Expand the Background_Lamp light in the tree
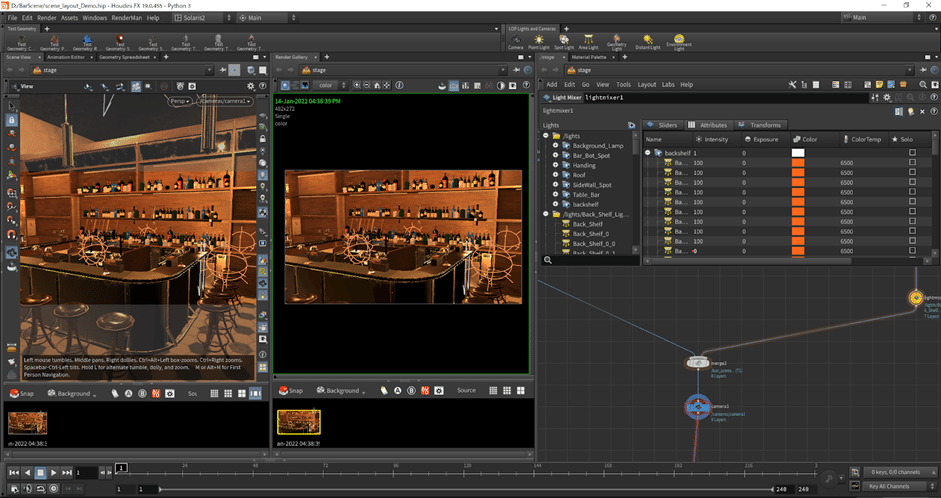The height and width of the screenshot is (498, 941). coord(555,146)
